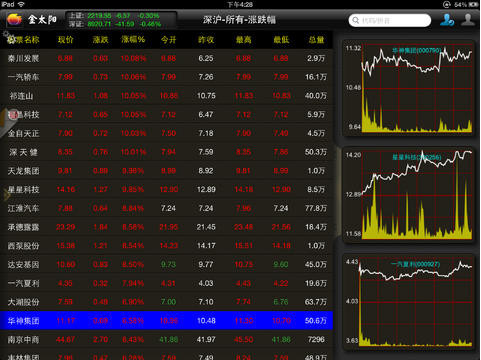Viewport: 481px width, 360px height.
Task: Tap the battery indicator in the status bar
Action: point(473,4)
